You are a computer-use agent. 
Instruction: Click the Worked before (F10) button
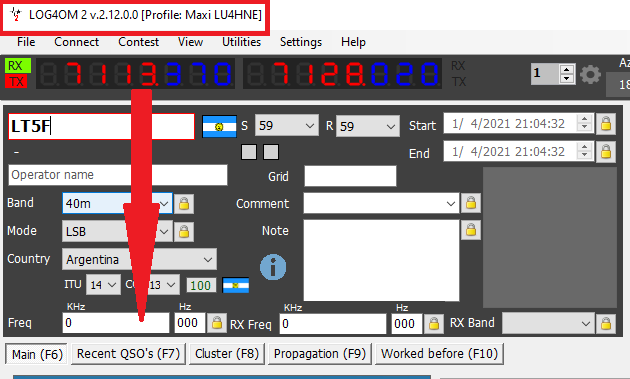(440, 354)
